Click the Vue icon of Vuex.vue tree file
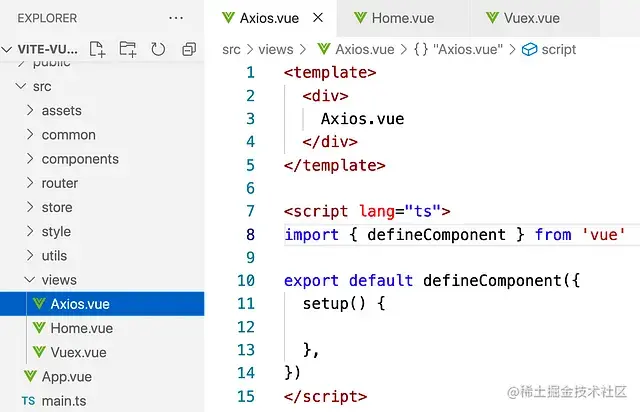Viewport: 640px width, 412px height. [39, 352]
